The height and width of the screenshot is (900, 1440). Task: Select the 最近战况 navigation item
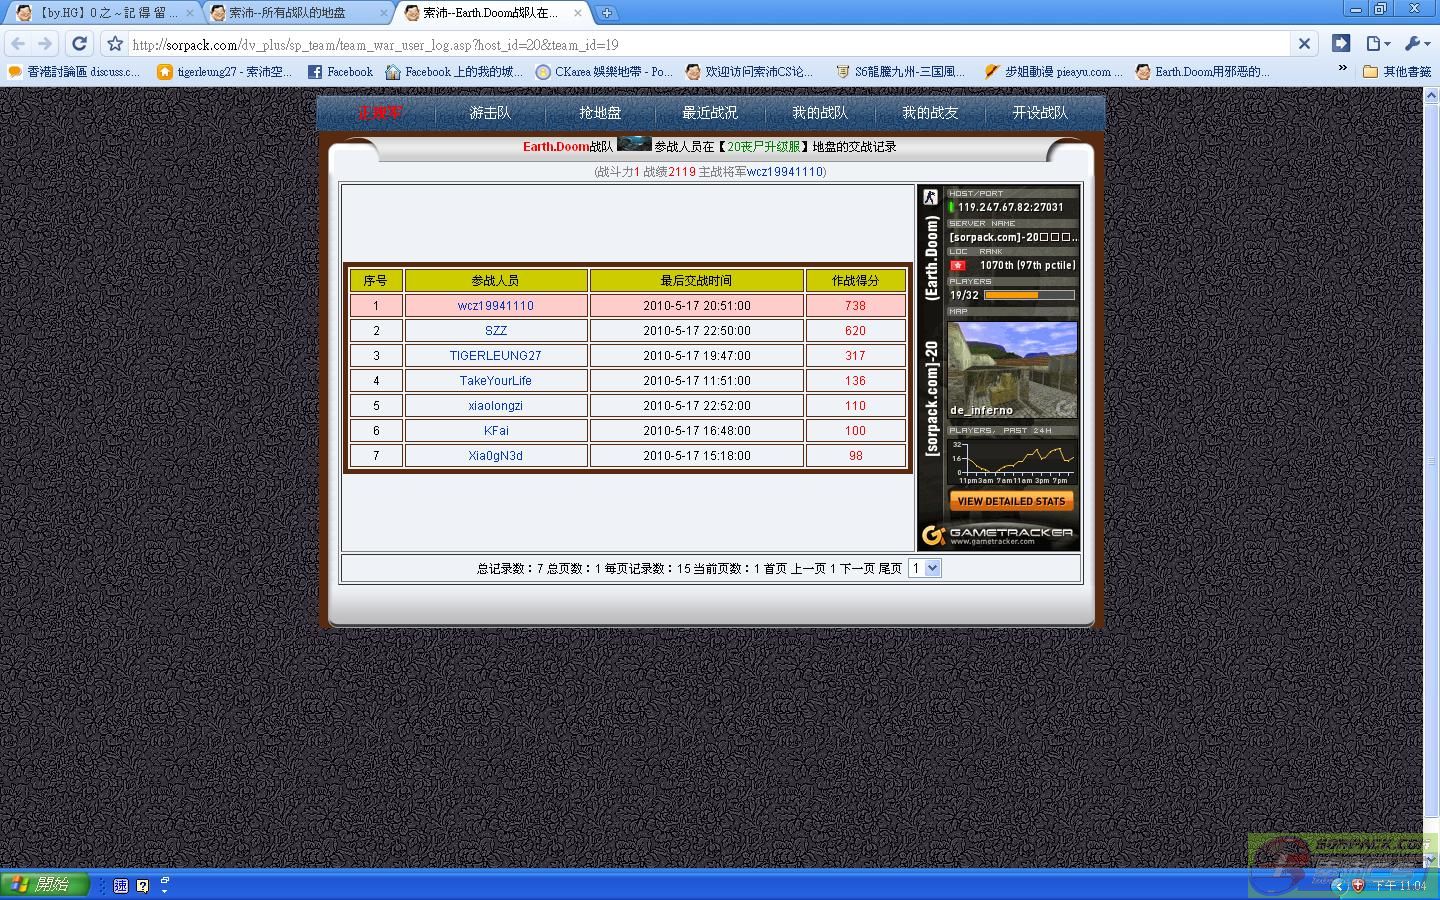click(710, 113)
